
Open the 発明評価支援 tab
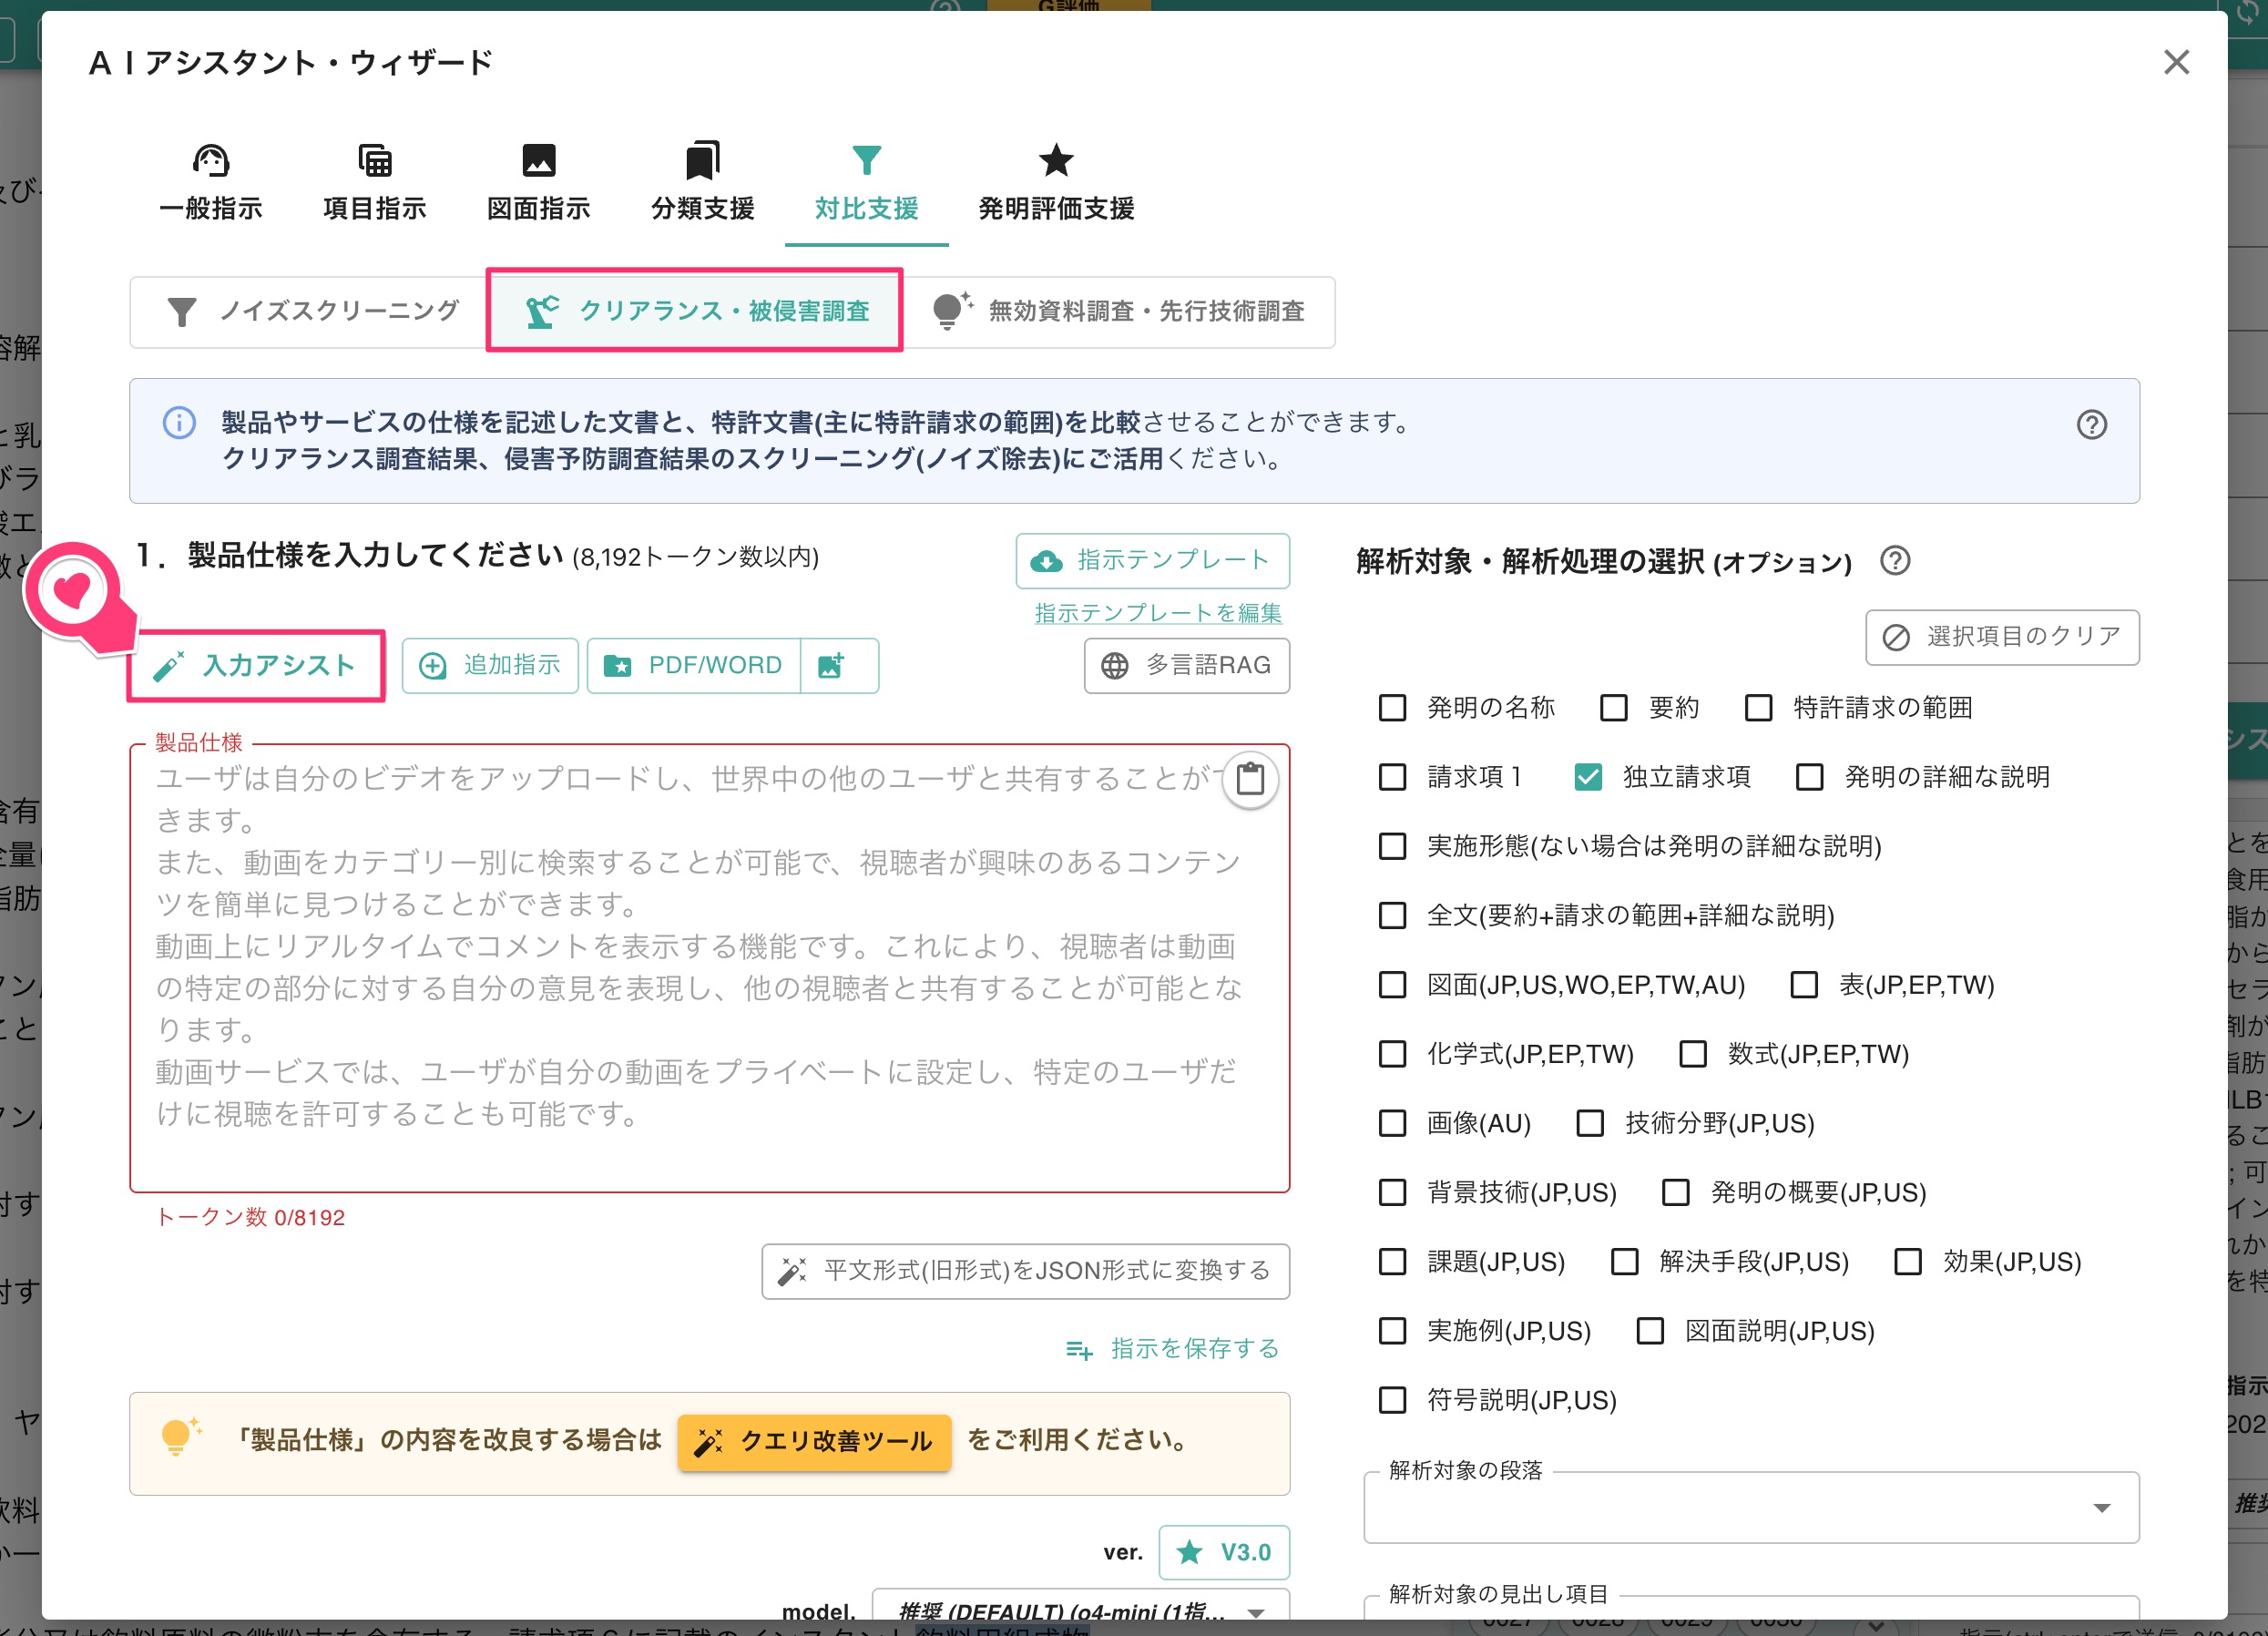(1056, 184)
